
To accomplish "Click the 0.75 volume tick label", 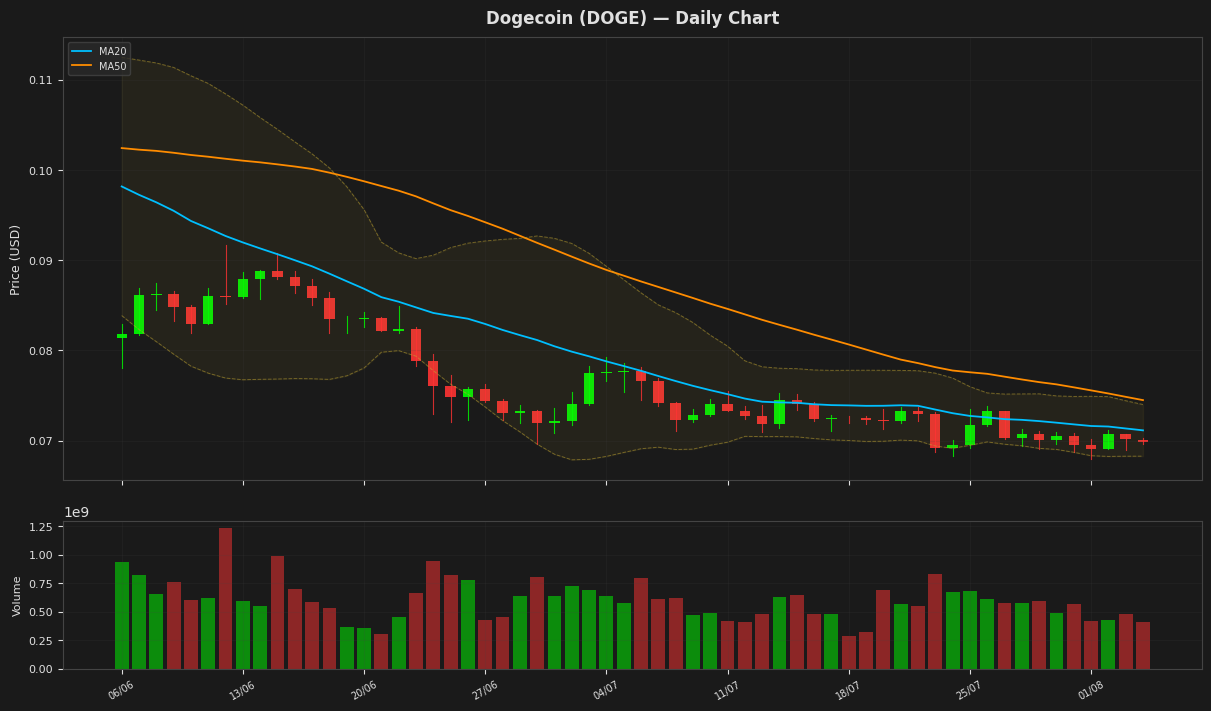I will point(43,584).
